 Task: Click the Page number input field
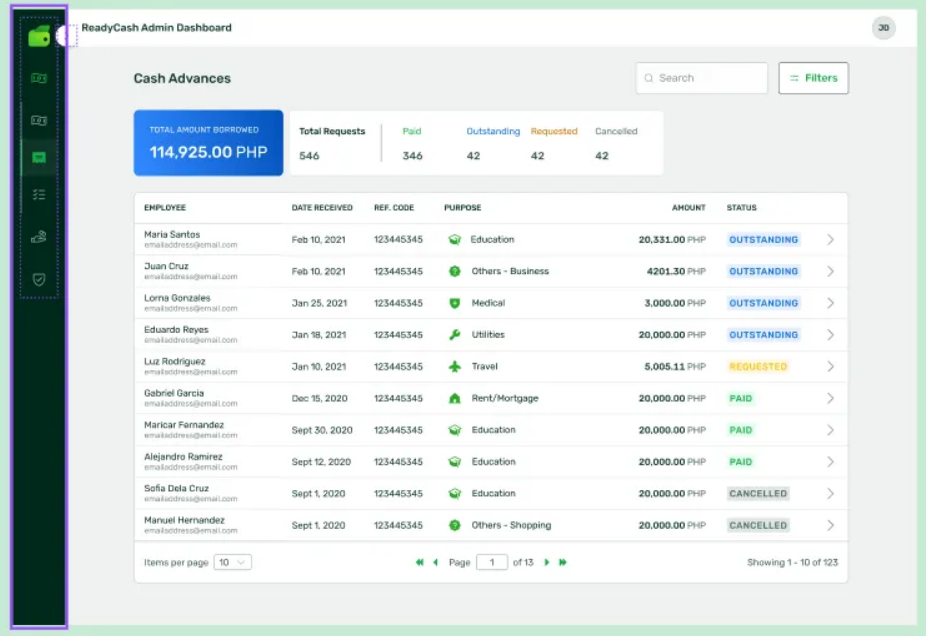pyautogui.click(x=491, y=563)
